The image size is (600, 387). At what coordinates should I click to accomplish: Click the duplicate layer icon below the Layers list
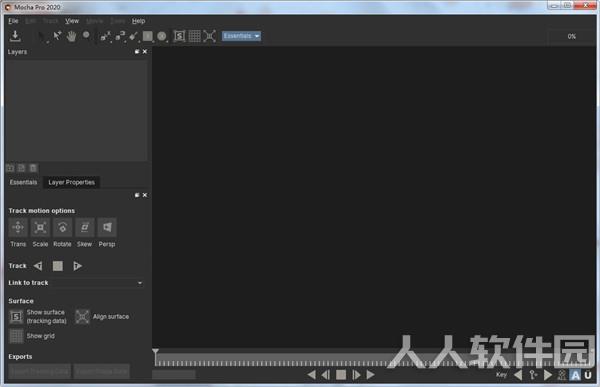[22, 168]
